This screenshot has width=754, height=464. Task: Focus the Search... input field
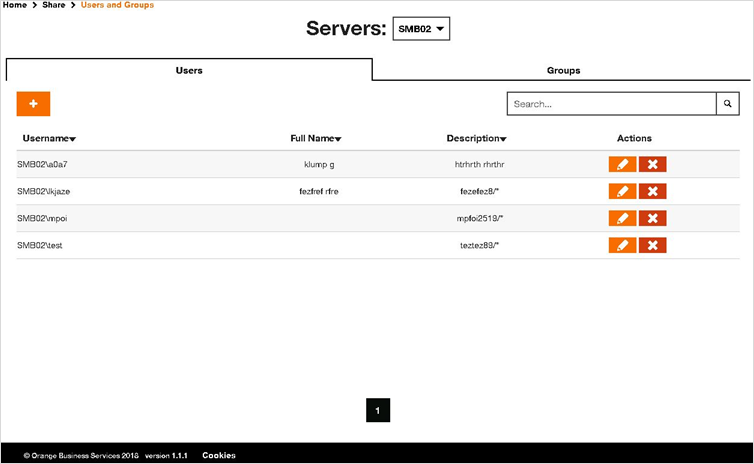pos(611,104)
